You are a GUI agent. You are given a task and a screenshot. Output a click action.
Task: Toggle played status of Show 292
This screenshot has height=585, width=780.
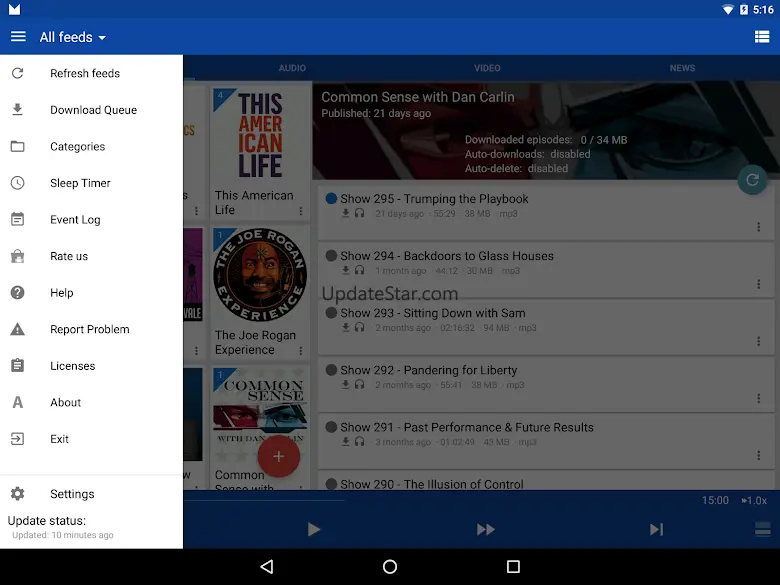[x=331, y=370]
